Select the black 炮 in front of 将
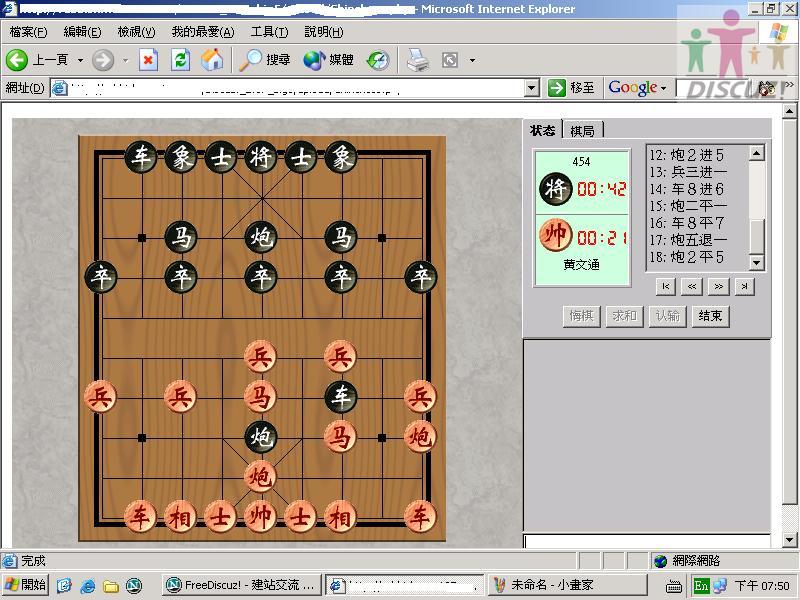Image resolution: width=800 pixels, height=600 pixels. (260, 237)
